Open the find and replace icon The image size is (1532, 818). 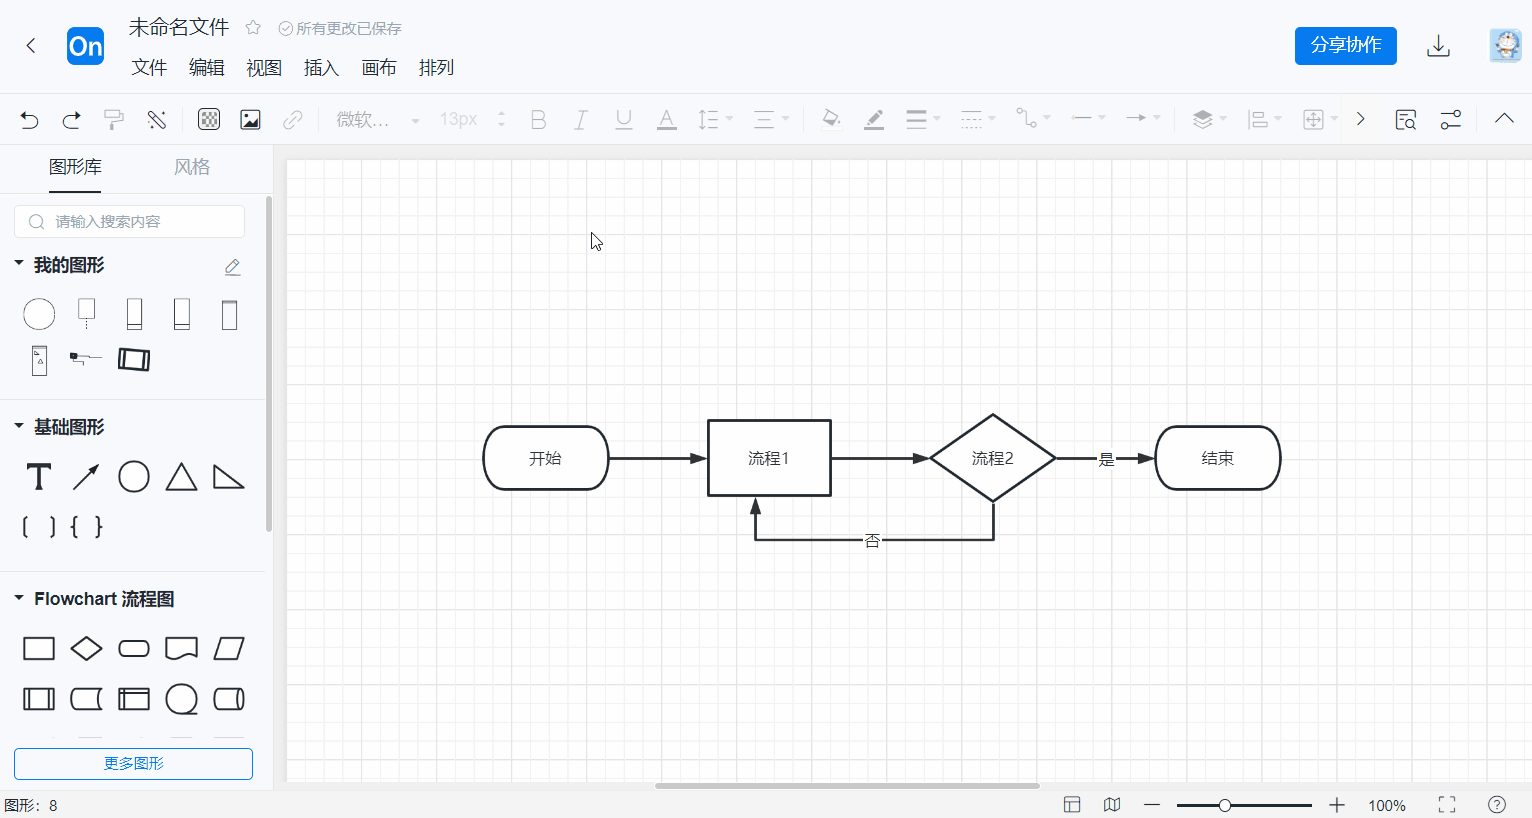click(x=1405, y=120)
